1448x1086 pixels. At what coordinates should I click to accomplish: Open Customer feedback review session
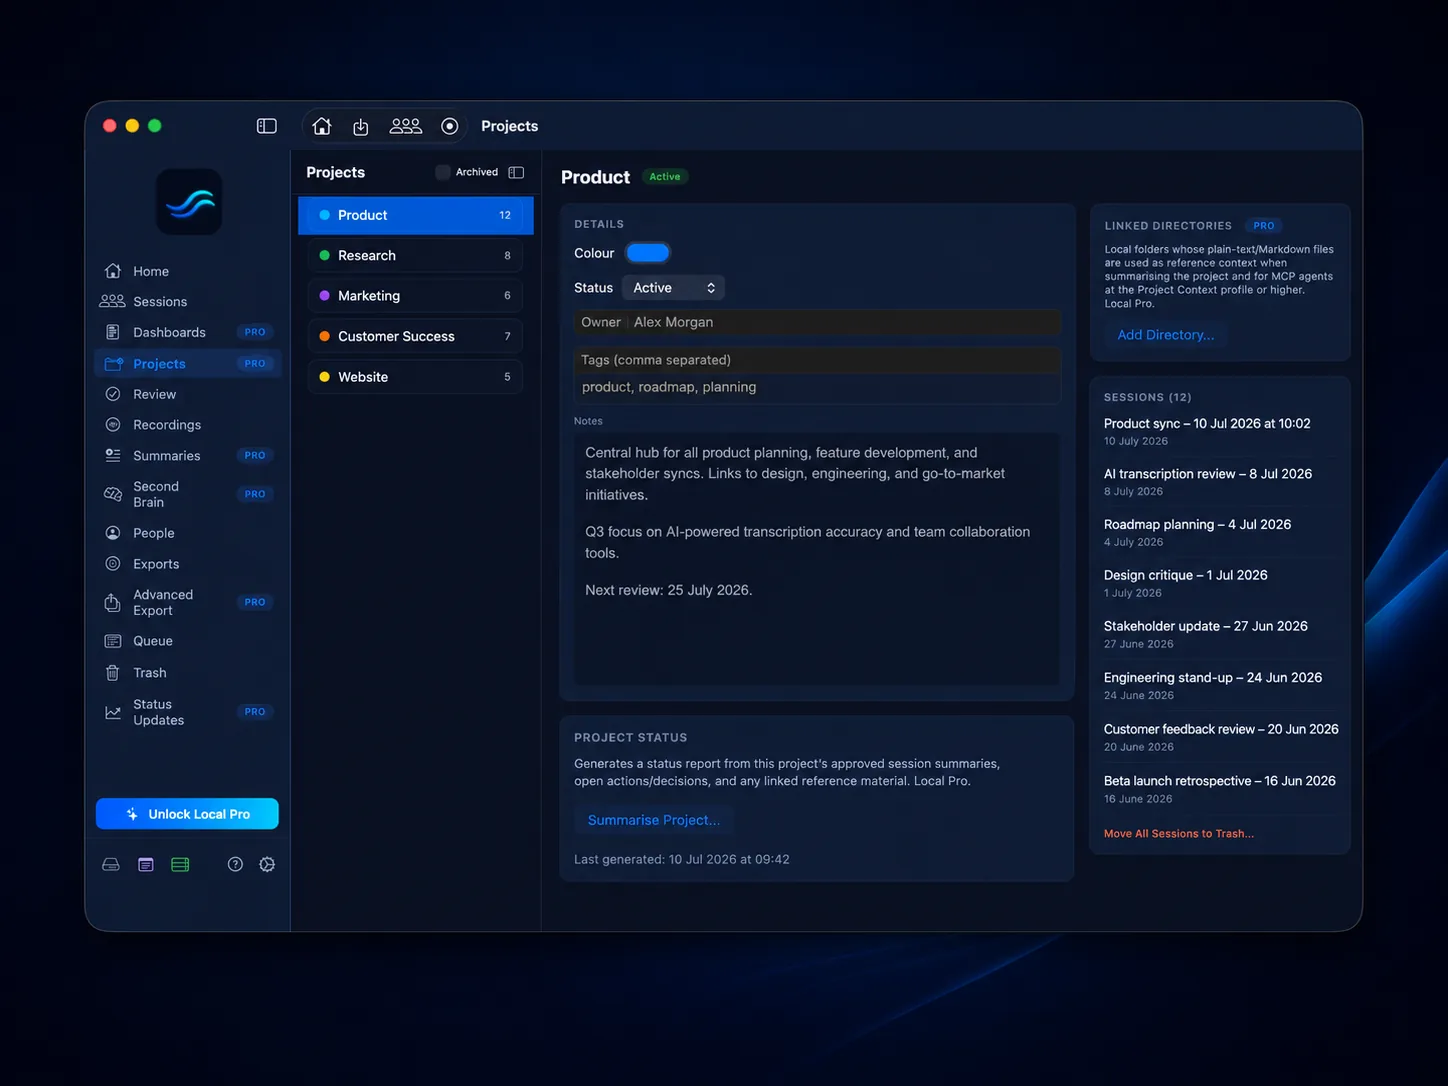click(x=1220, y=737)
